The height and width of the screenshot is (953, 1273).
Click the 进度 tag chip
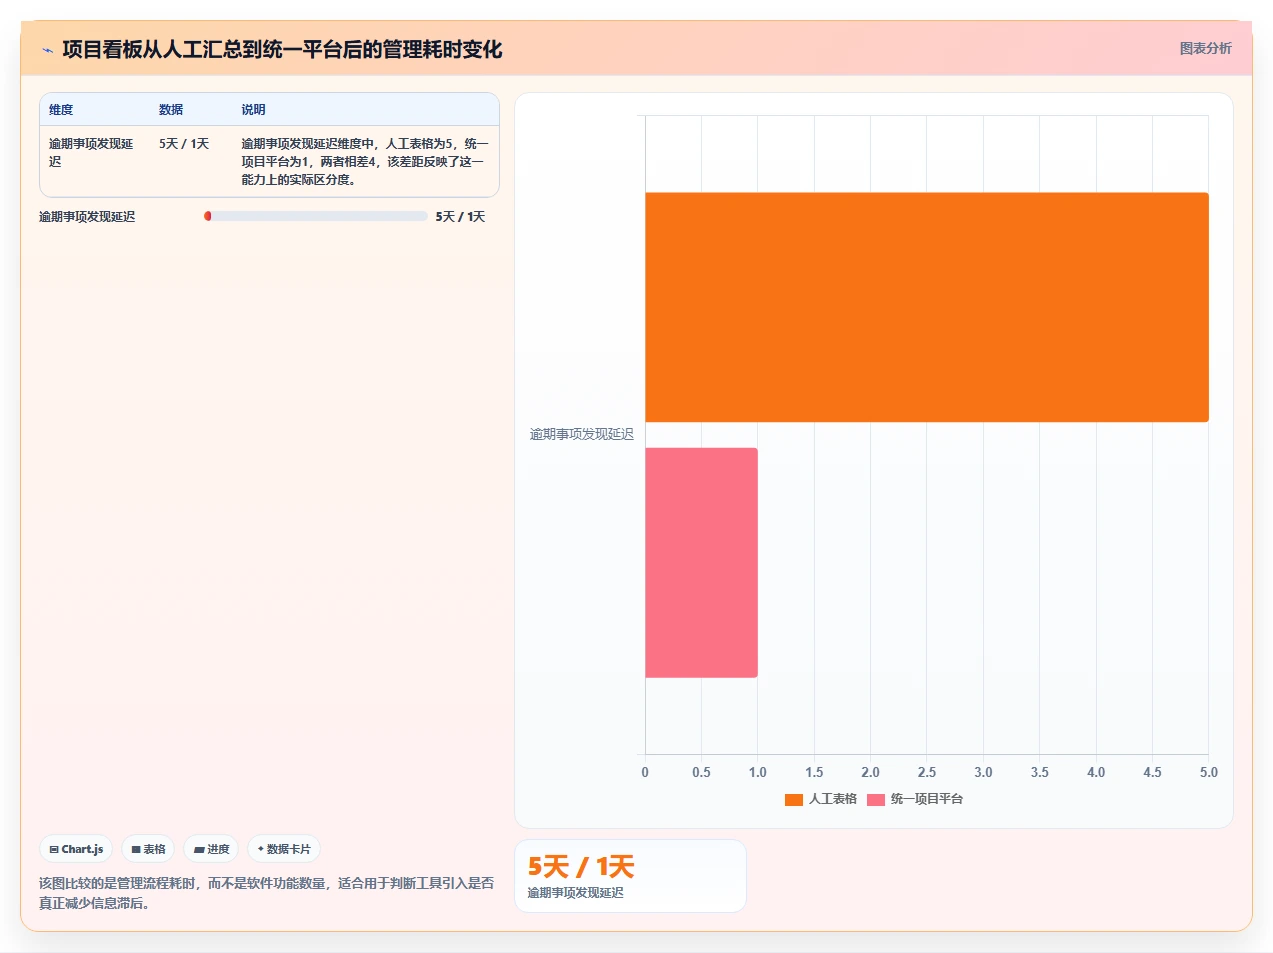(x=211, y=849)
